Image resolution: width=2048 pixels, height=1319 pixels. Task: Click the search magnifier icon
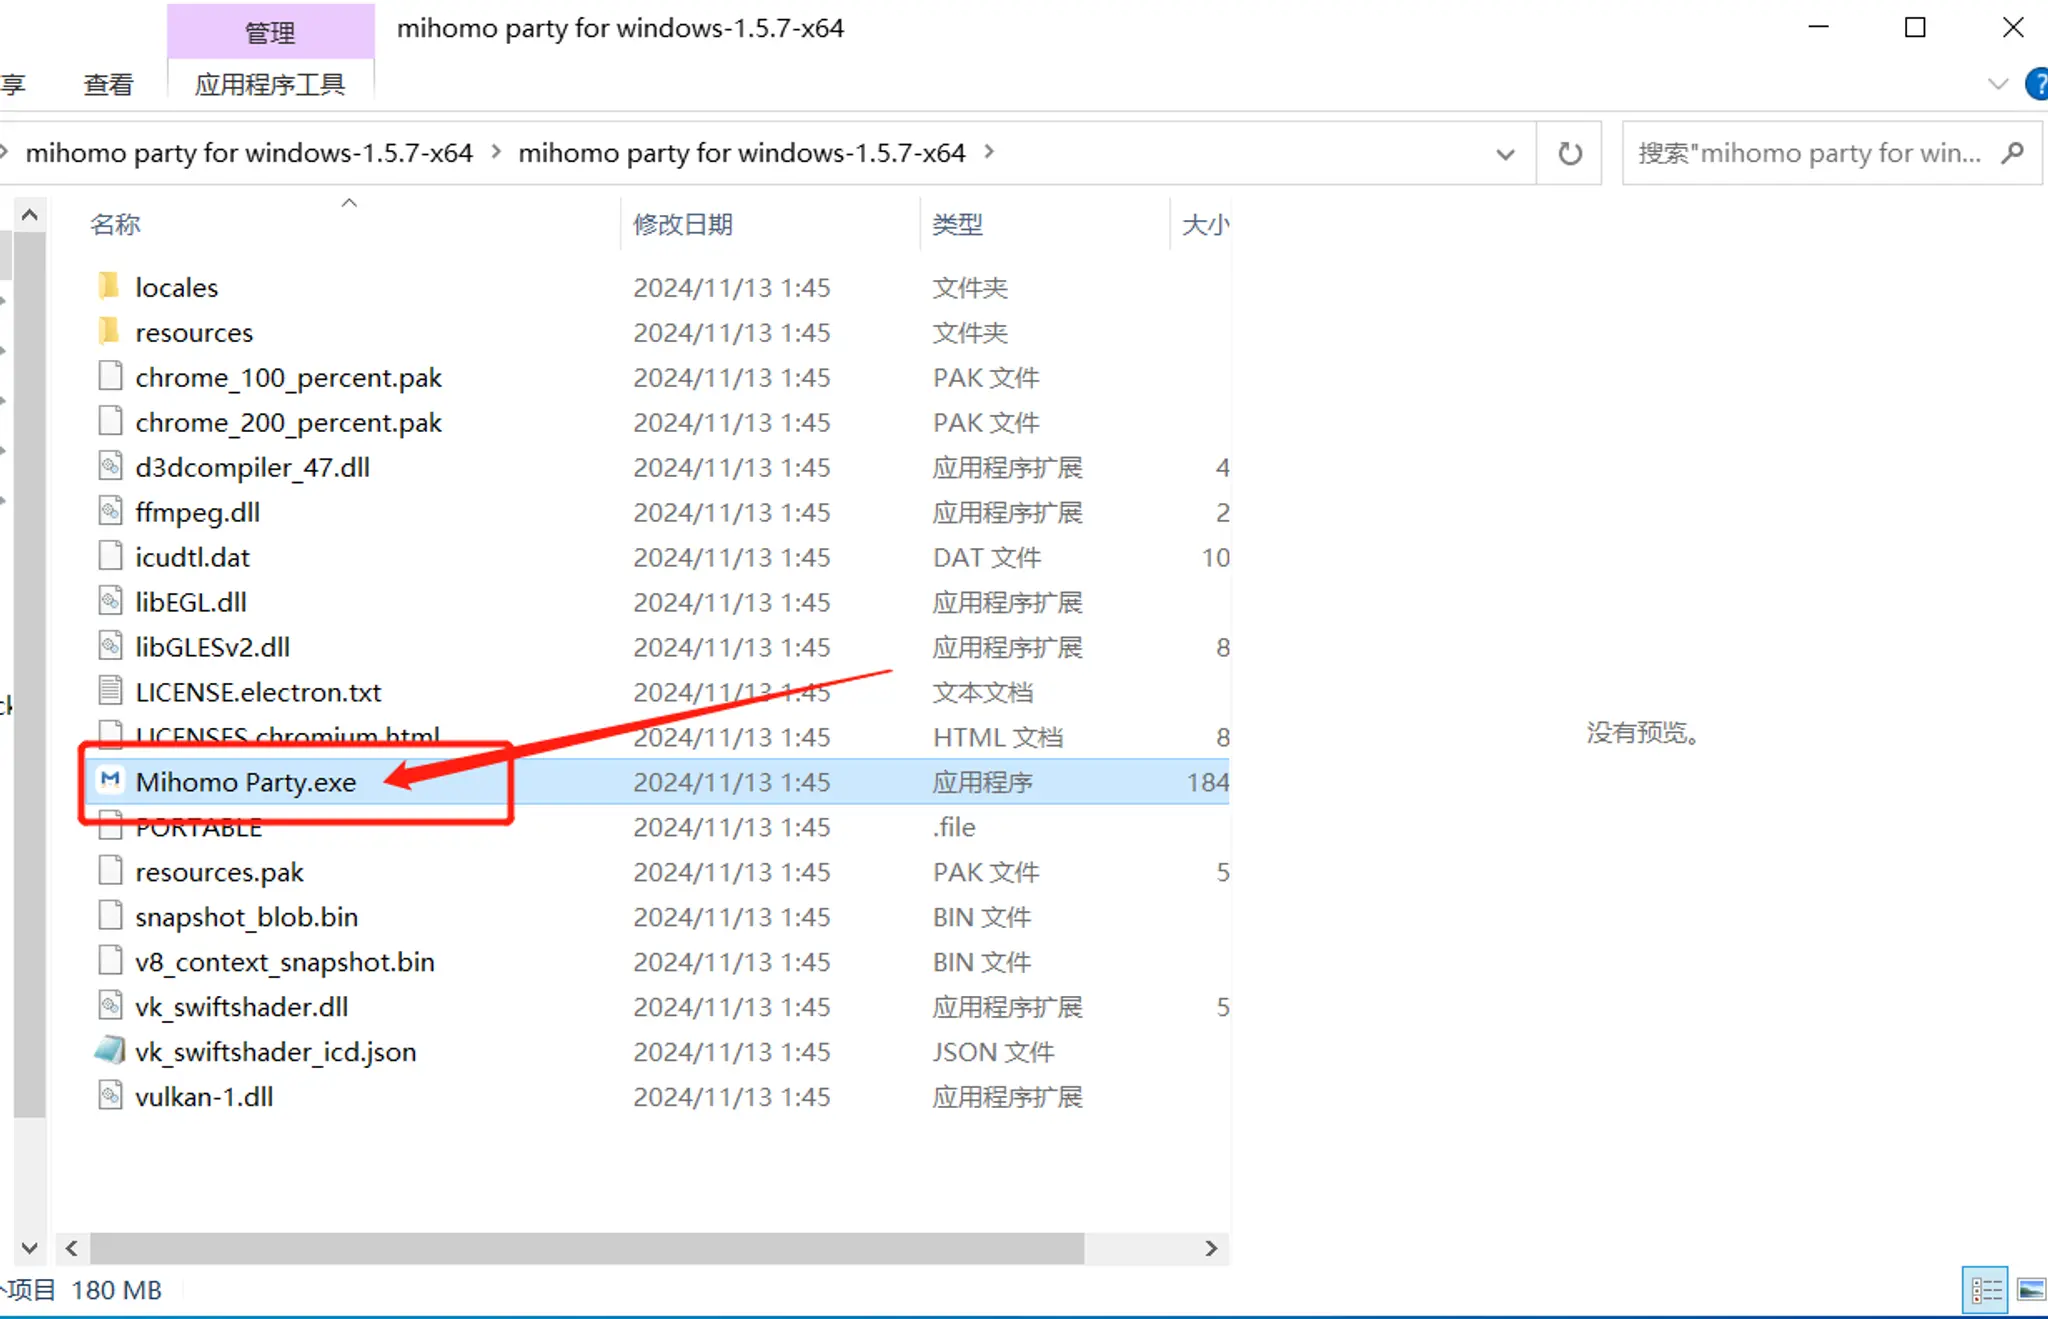click(x=2013, y=153)
